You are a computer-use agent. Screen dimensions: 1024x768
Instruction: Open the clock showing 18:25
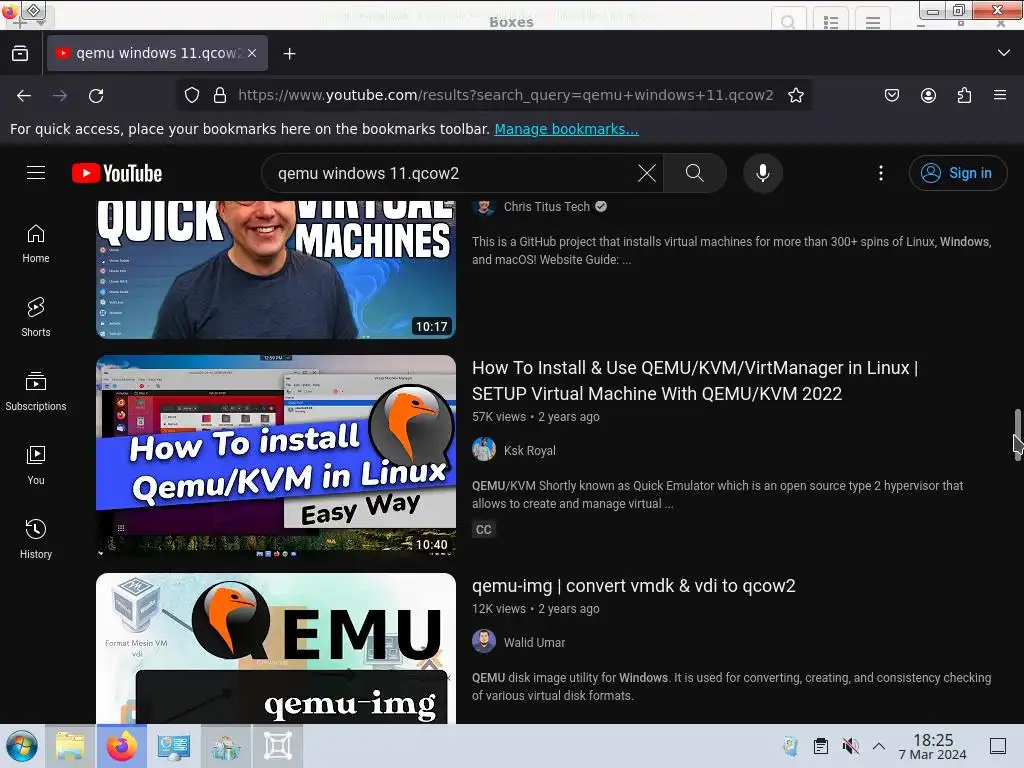pos(933,746)
